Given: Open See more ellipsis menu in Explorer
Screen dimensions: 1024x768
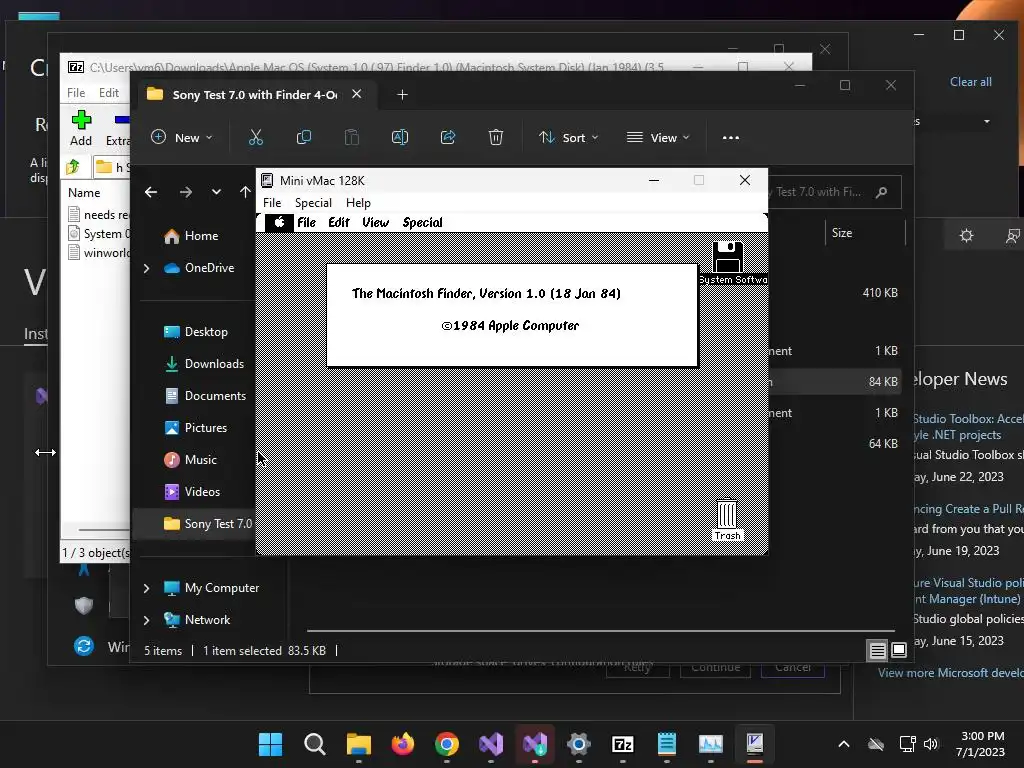Looking at the screenshot, I should pos(731,138).
